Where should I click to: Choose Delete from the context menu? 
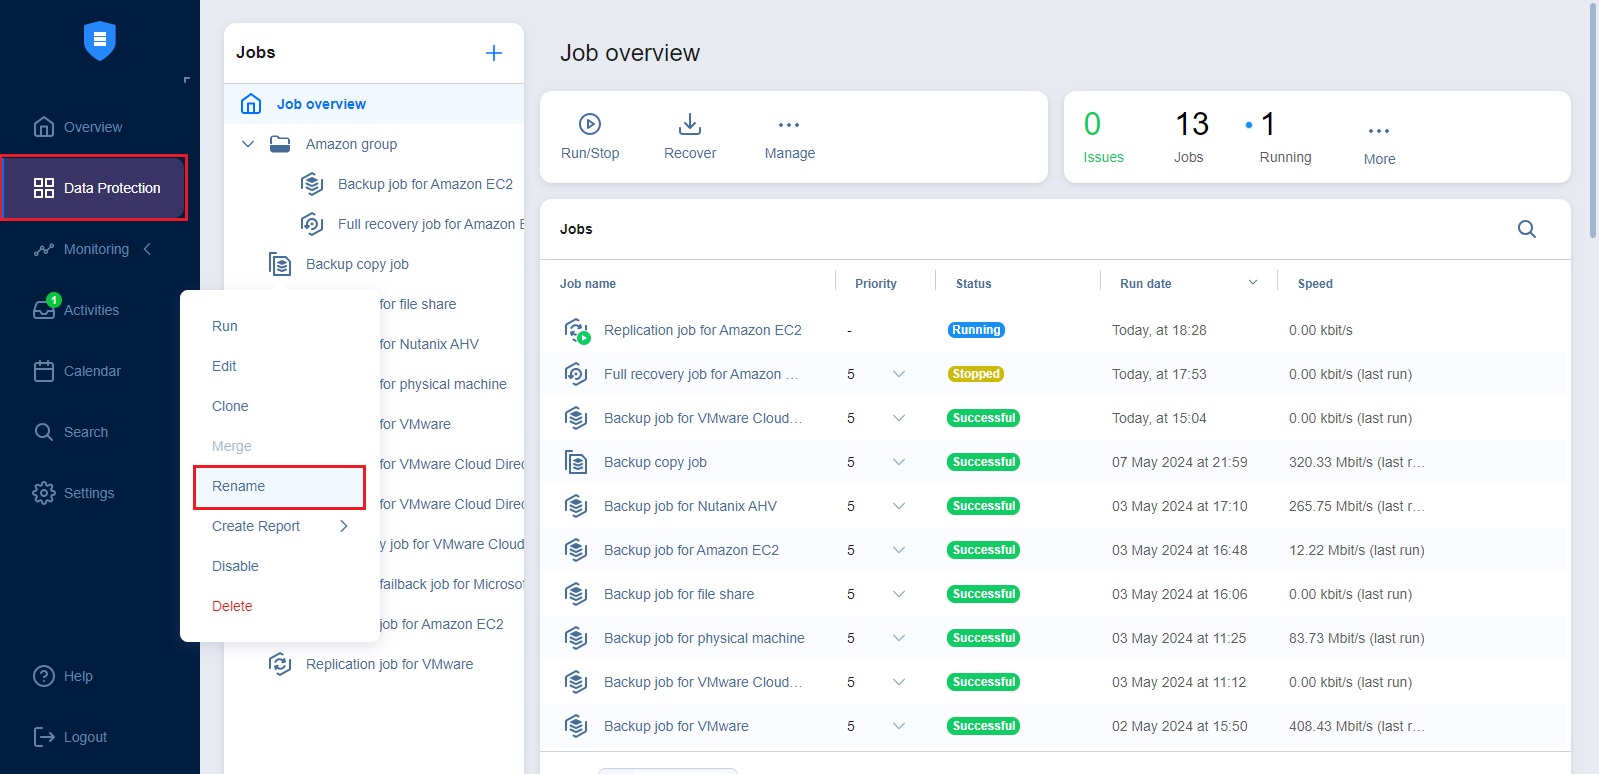pyautogui.click(x=232, y=606)
